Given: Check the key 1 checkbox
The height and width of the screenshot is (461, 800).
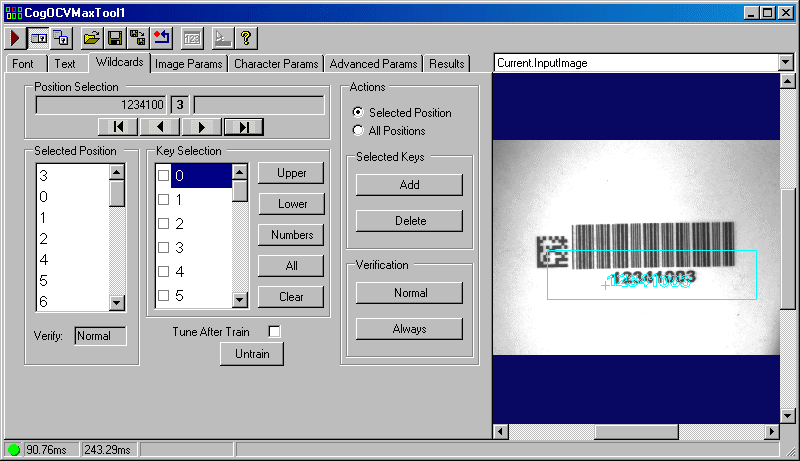Looking at the screenshot, I should [x=163, y=199].
